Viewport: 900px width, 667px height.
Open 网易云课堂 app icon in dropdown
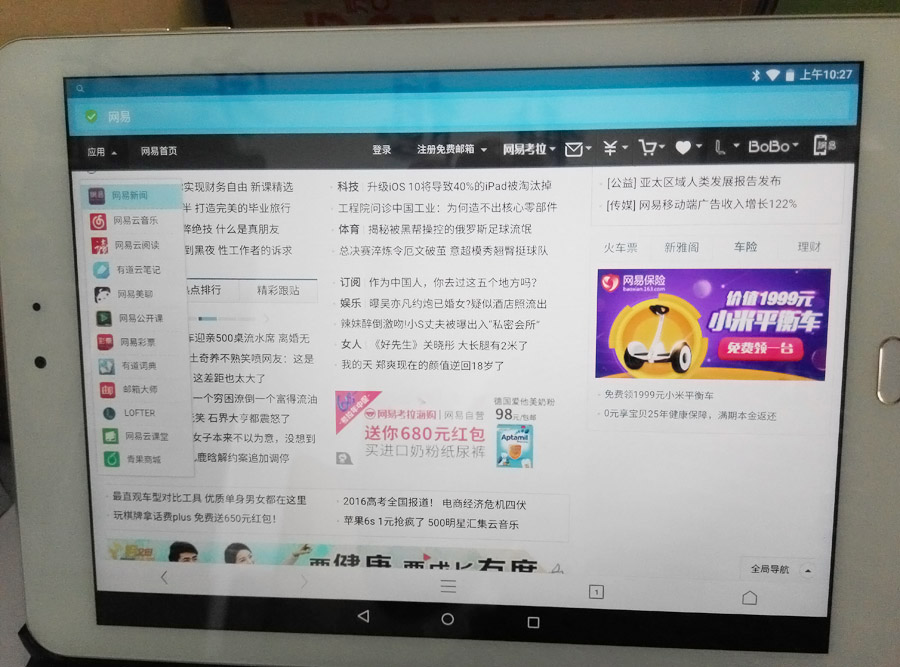point(110,436)
